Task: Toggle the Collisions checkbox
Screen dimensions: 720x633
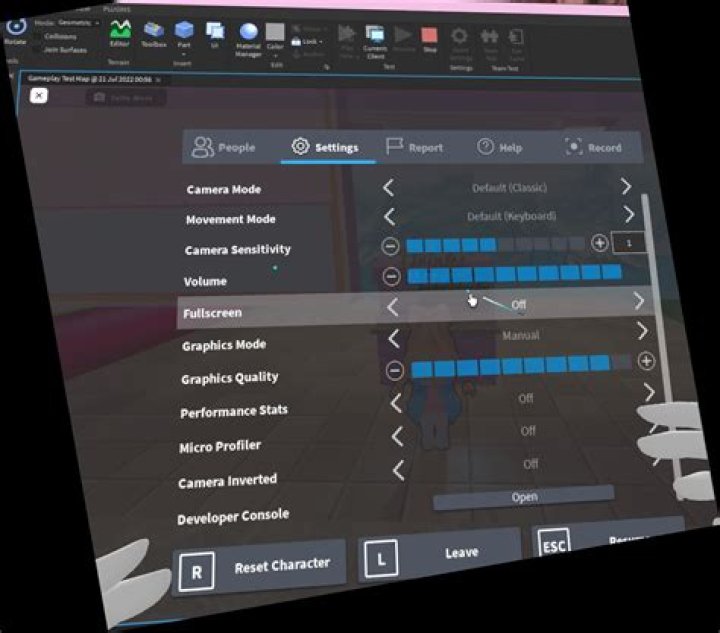Action: 38,35
